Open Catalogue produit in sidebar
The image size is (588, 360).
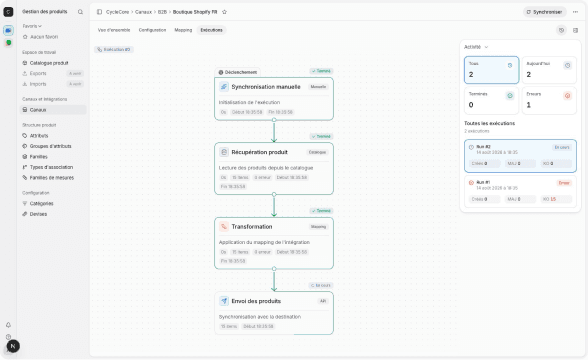(x=52, y=63)
